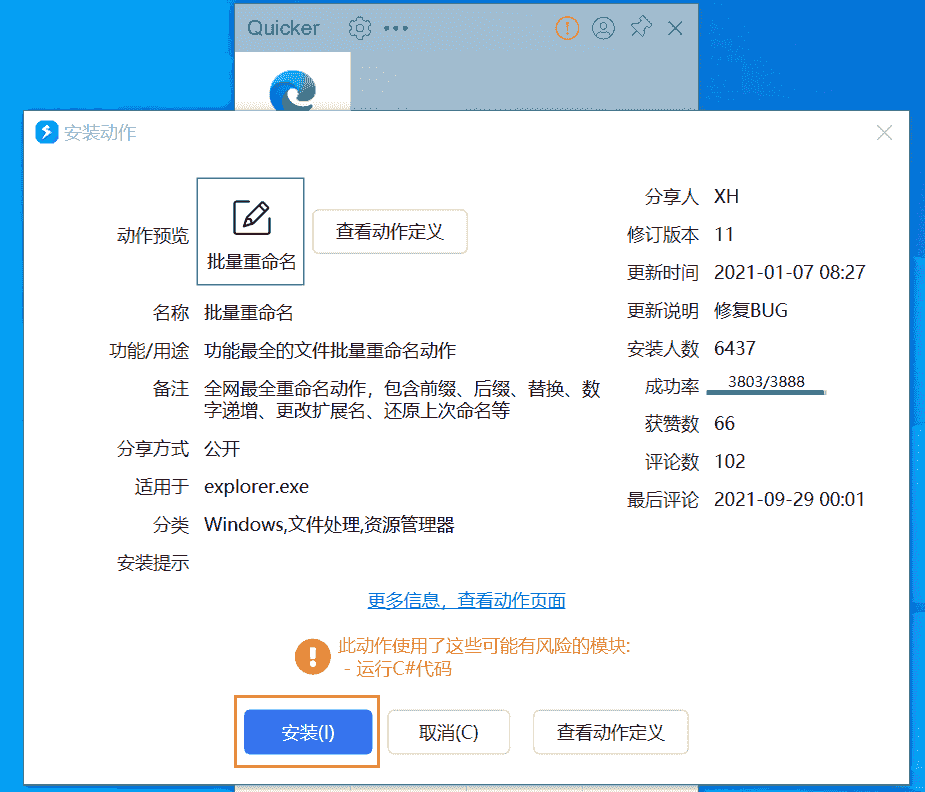Launch Edge browser tile in Quicker panel
Screen dimensions: 925x792
(293, 81)
